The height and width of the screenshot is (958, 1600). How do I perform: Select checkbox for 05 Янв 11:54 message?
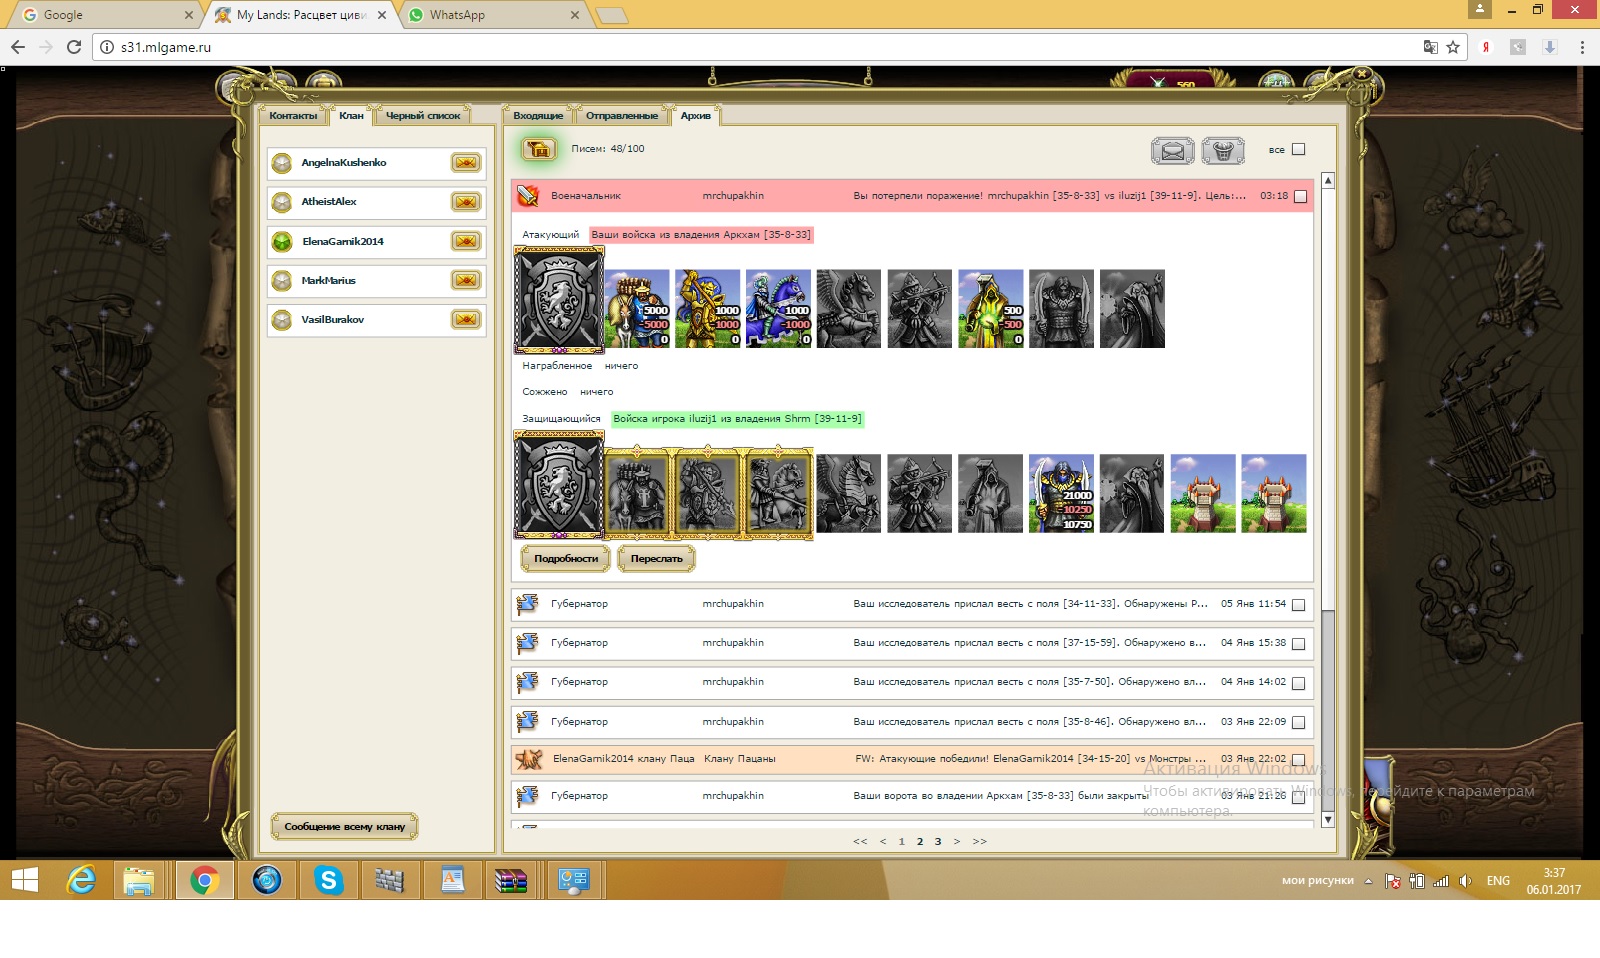click(1298, 605)
